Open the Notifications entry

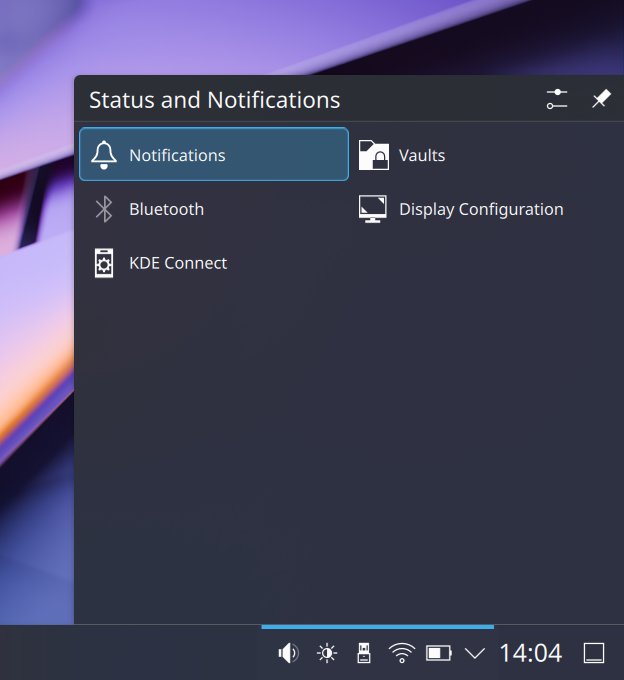[x=214, y=154]
